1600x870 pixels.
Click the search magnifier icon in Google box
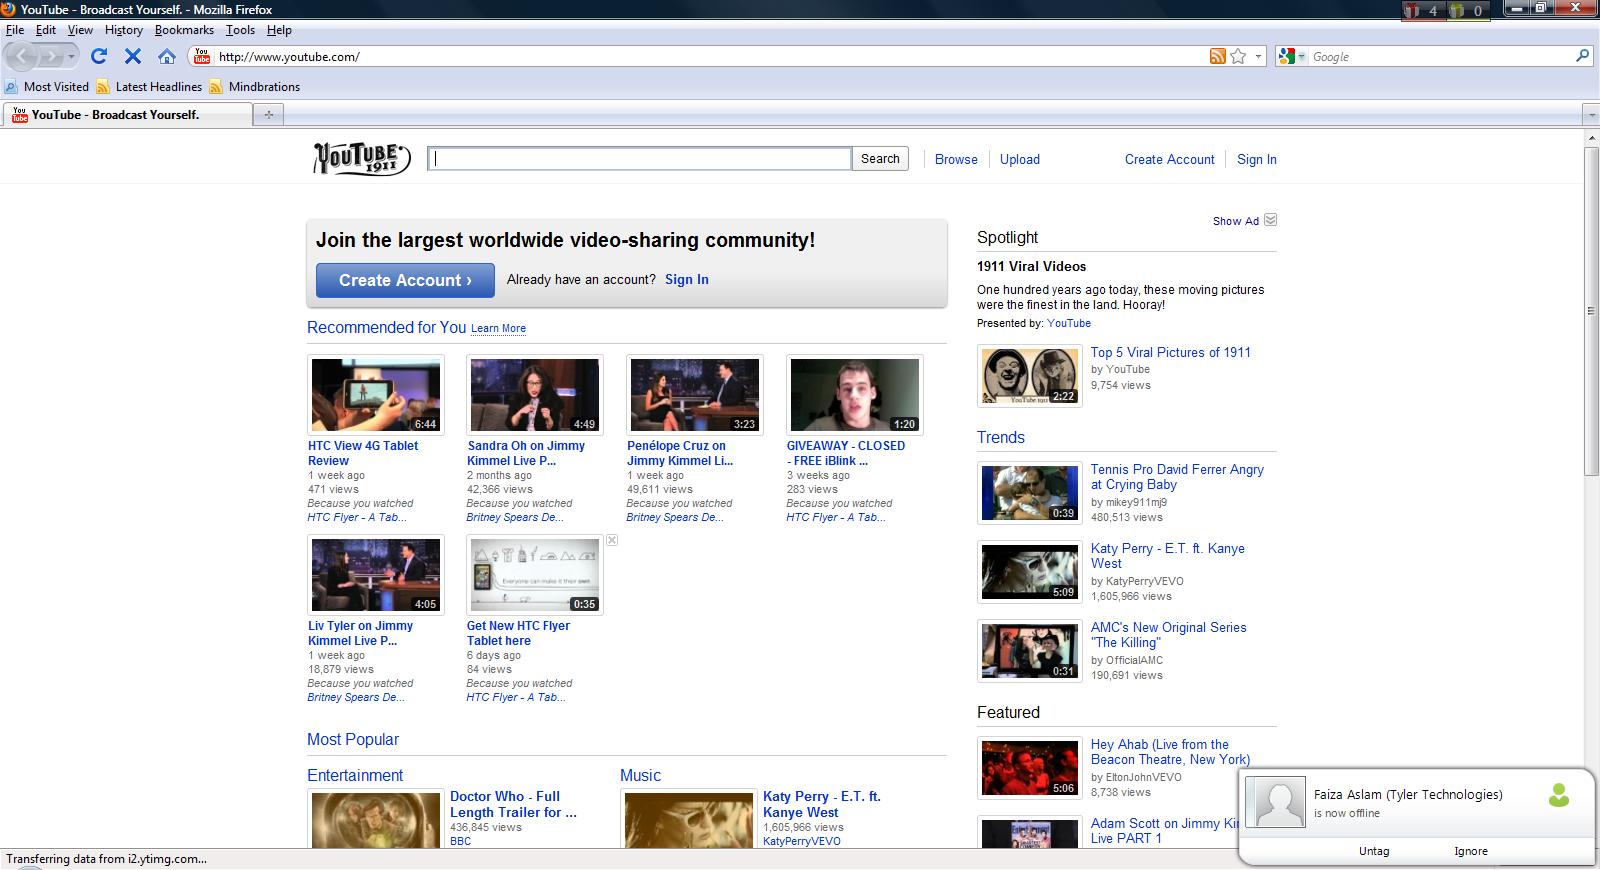(x=1582, y=56)
